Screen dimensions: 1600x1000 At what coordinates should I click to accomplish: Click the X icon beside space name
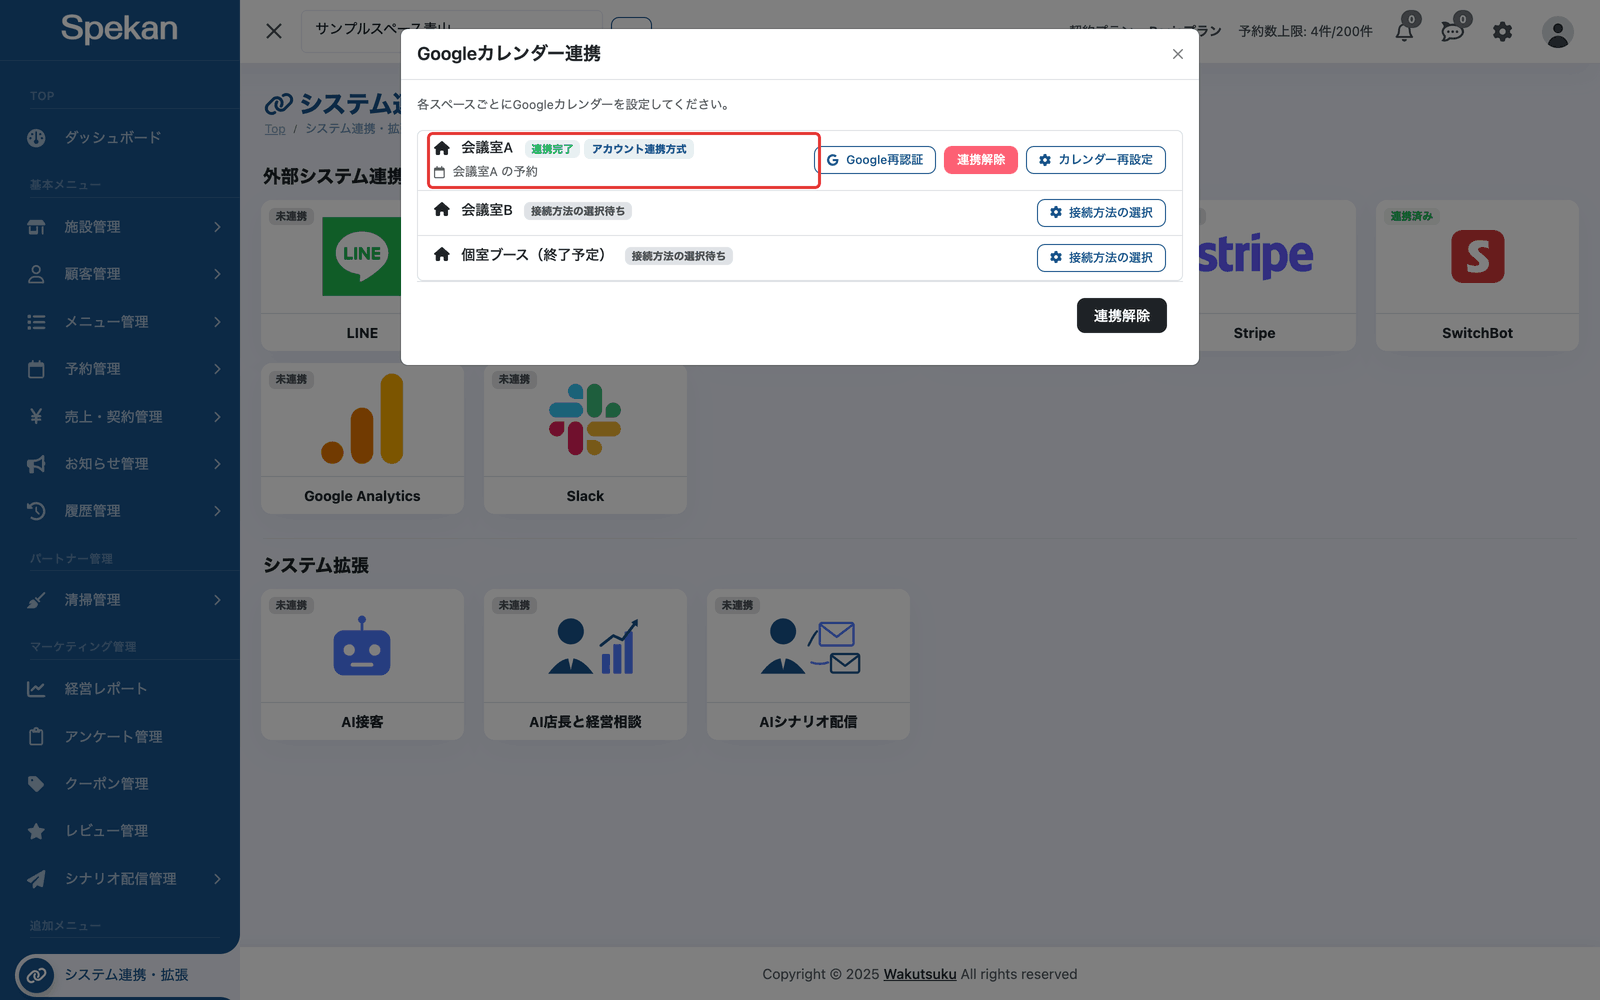(x=274, y=31)
